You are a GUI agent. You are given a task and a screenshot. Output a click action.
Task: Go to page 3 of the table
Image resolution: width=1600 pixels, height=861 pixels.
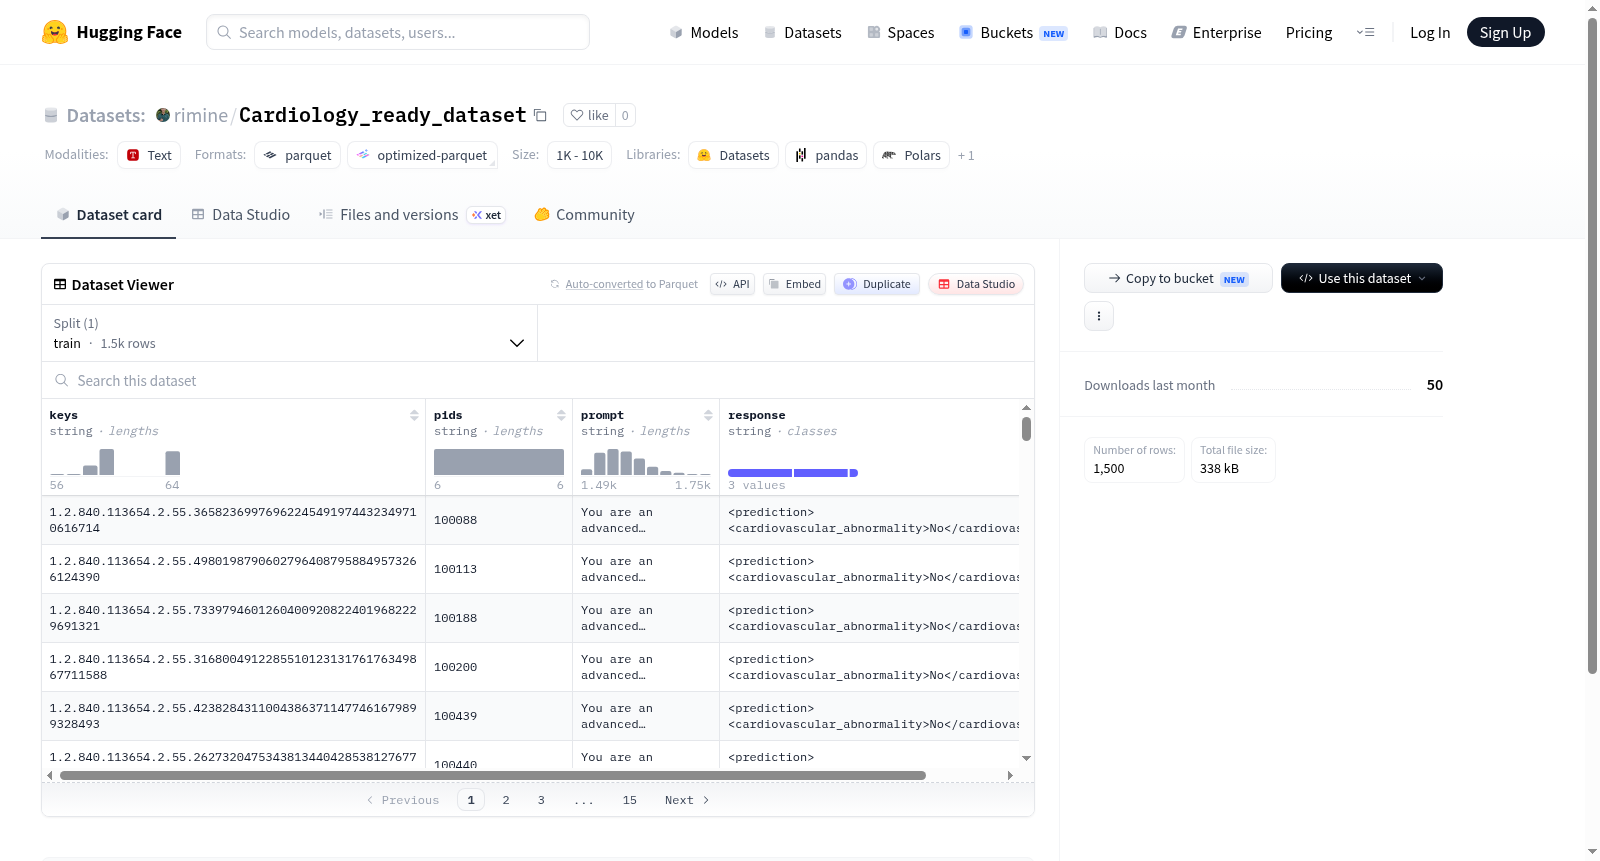pyautogui.click(x=541, y=800)
